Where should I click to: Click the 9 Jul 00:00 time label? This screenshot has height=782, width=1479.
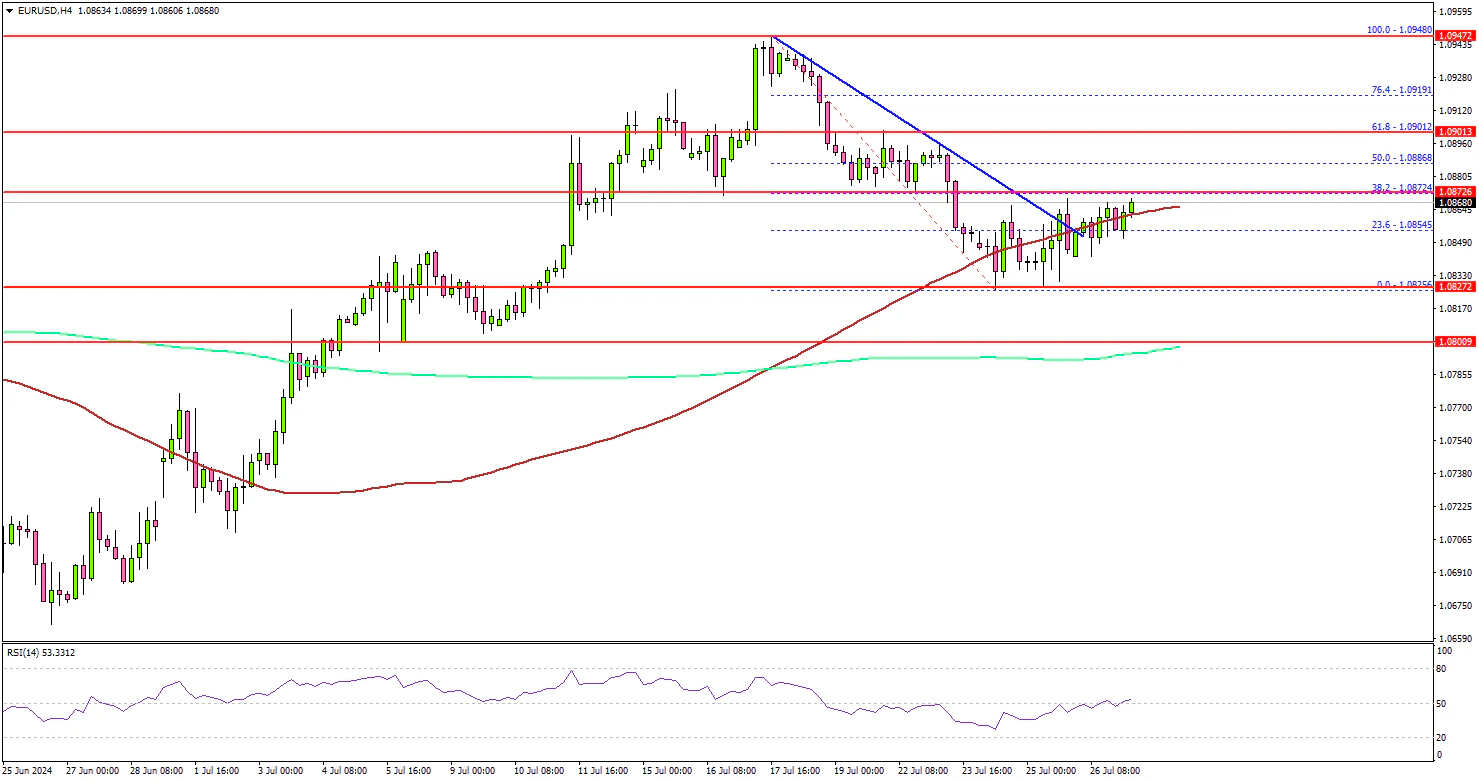pos(474,771)
